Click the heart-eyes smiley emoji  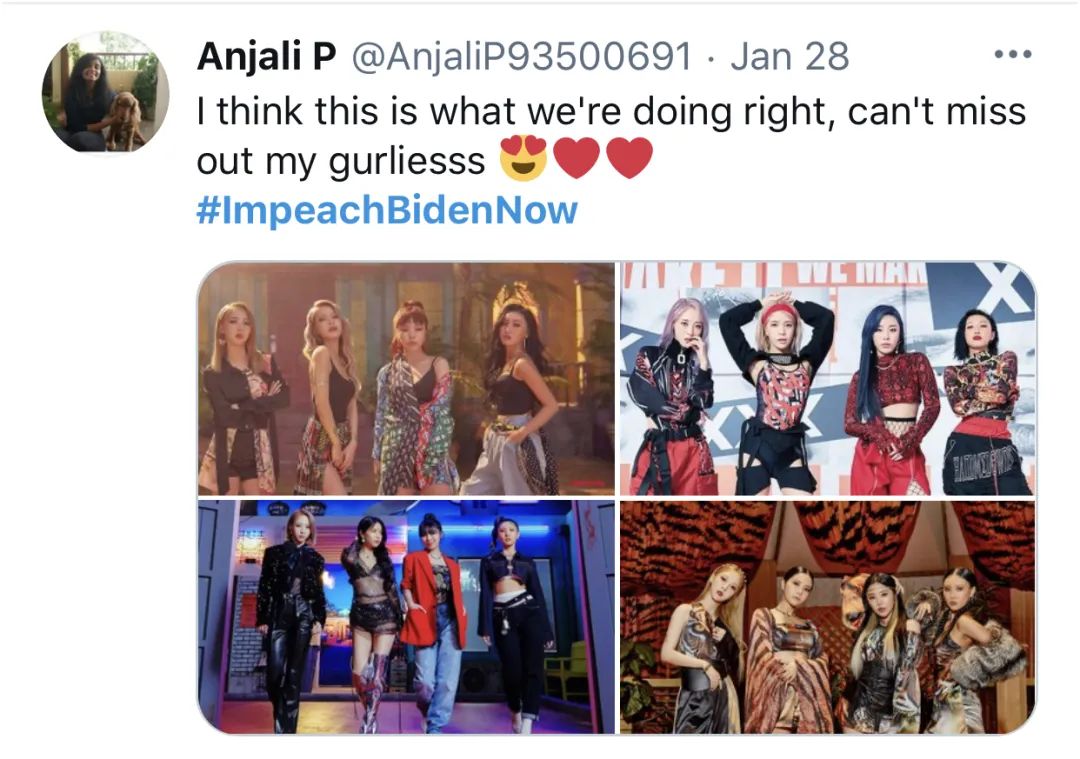(523, 158)
